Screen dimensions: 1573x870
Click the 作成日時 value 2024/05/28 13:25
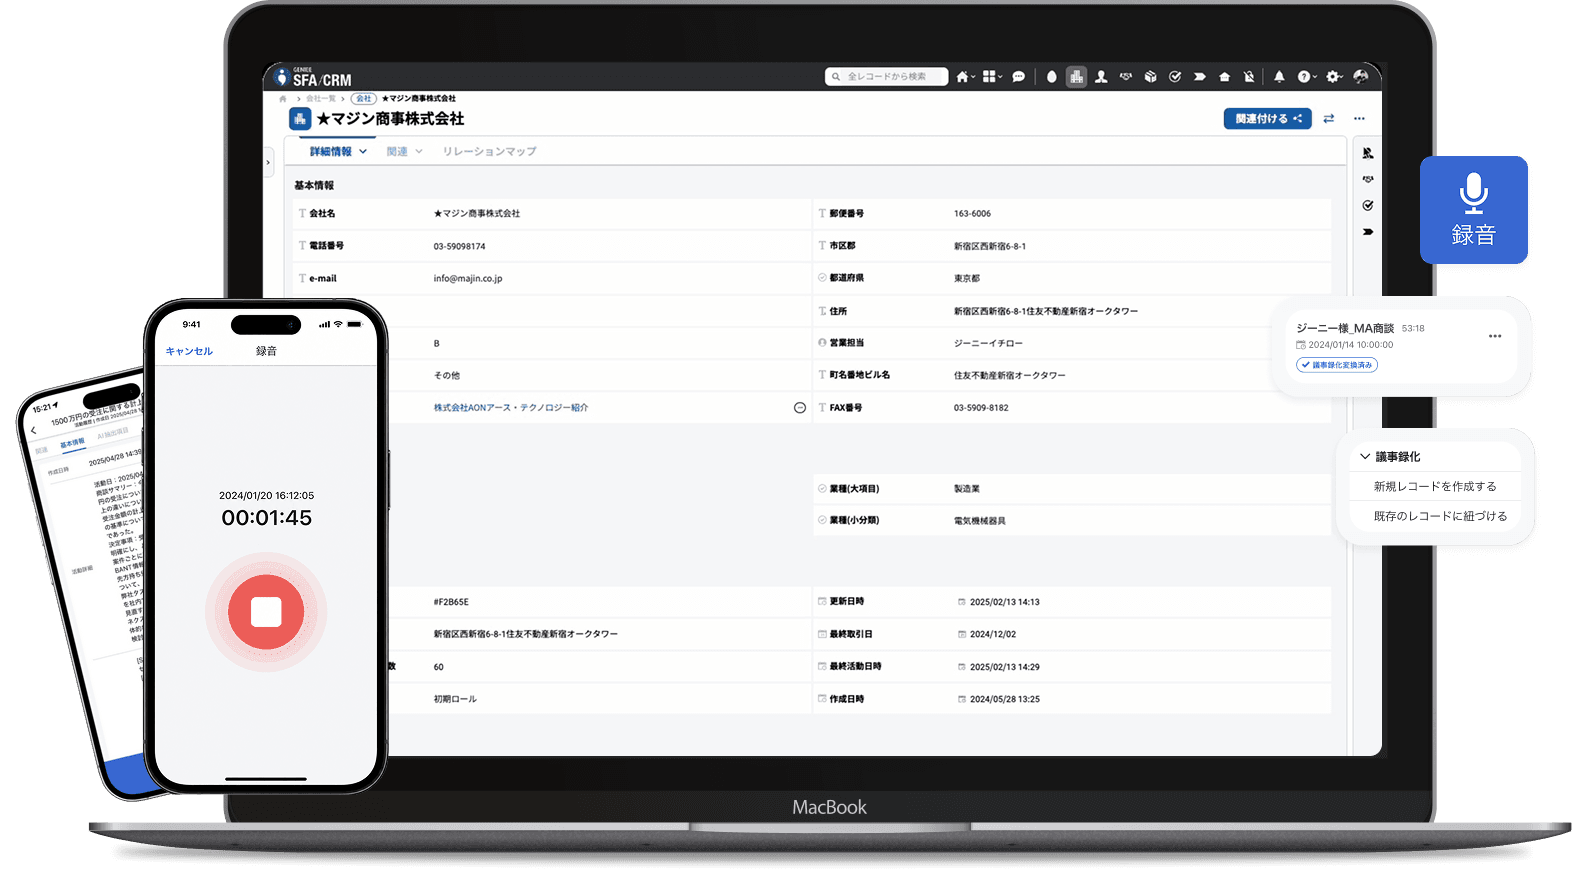click(x=1005, y=699)
